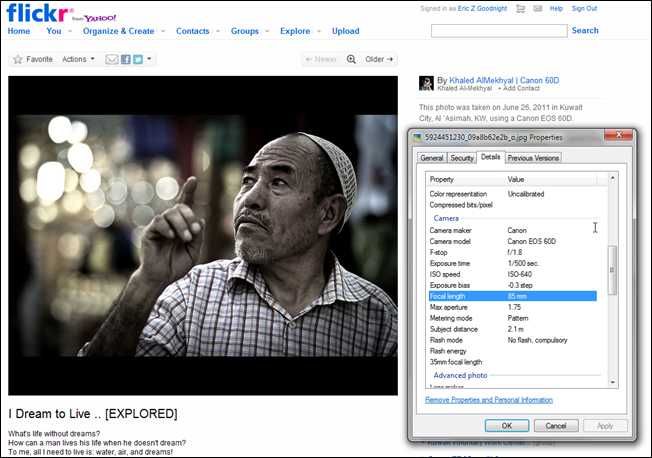
Task: Expand the Explore menu arrow
Action: (319, 31)
